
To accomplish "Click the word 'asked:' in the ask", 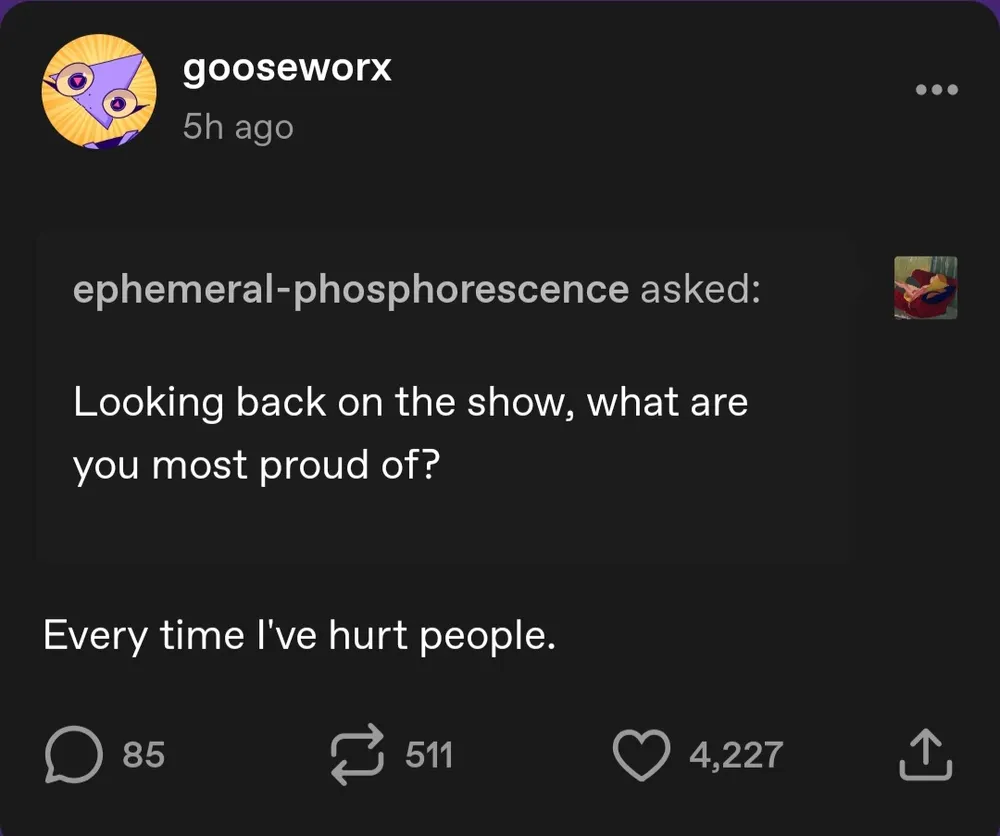I will pos(698,289).
